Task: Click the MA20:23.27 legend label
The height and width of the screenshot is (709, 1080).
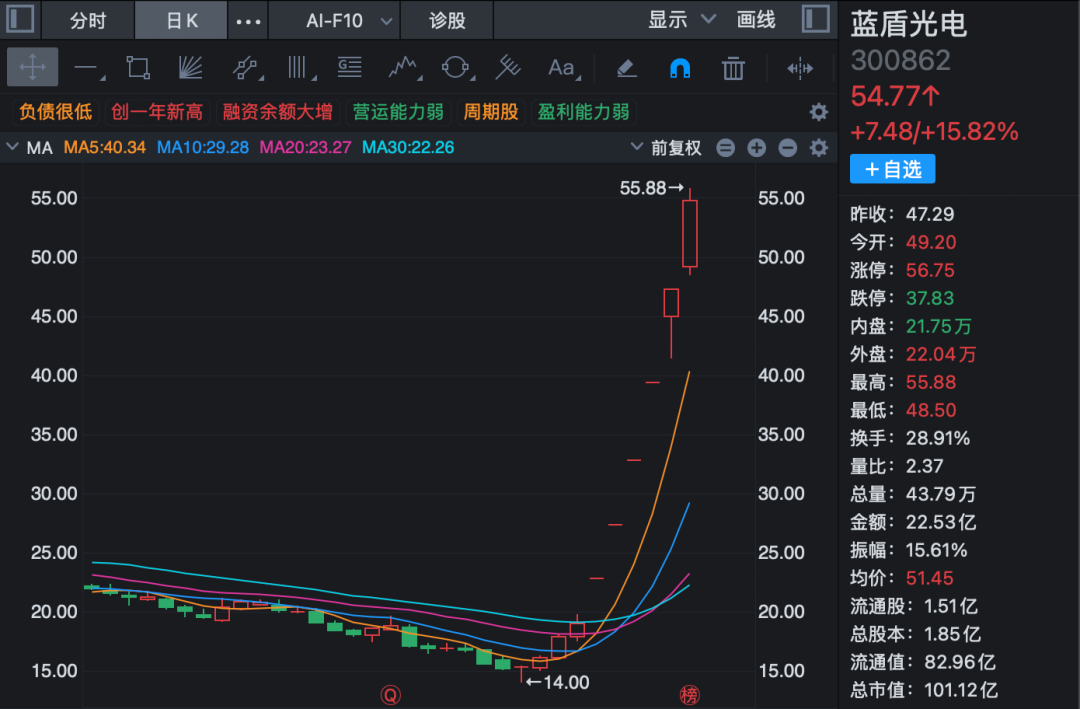Action: pyautogui.click(x=305, y=147)
